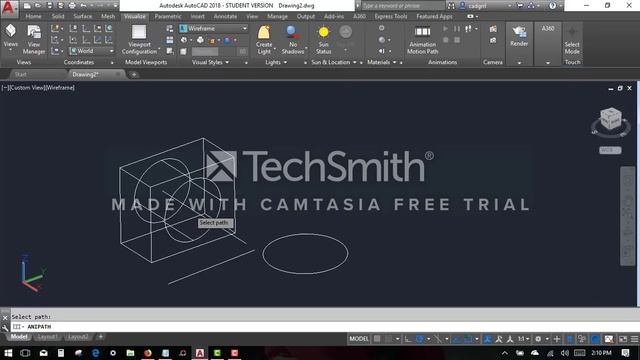Open the World coordinate system dropdown

92,51
